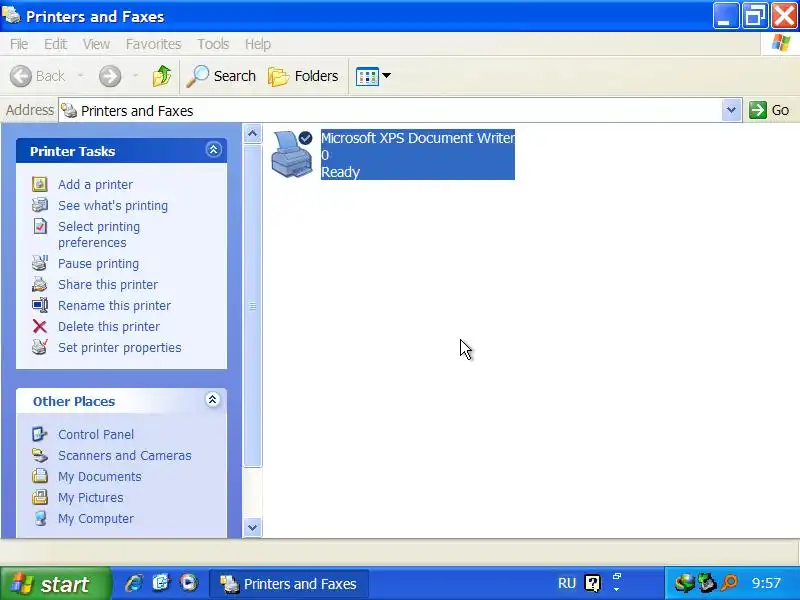Viewport: 800px width, 600px height.
Task: Open the Edit menu
Action: click(x=55, y=44)
